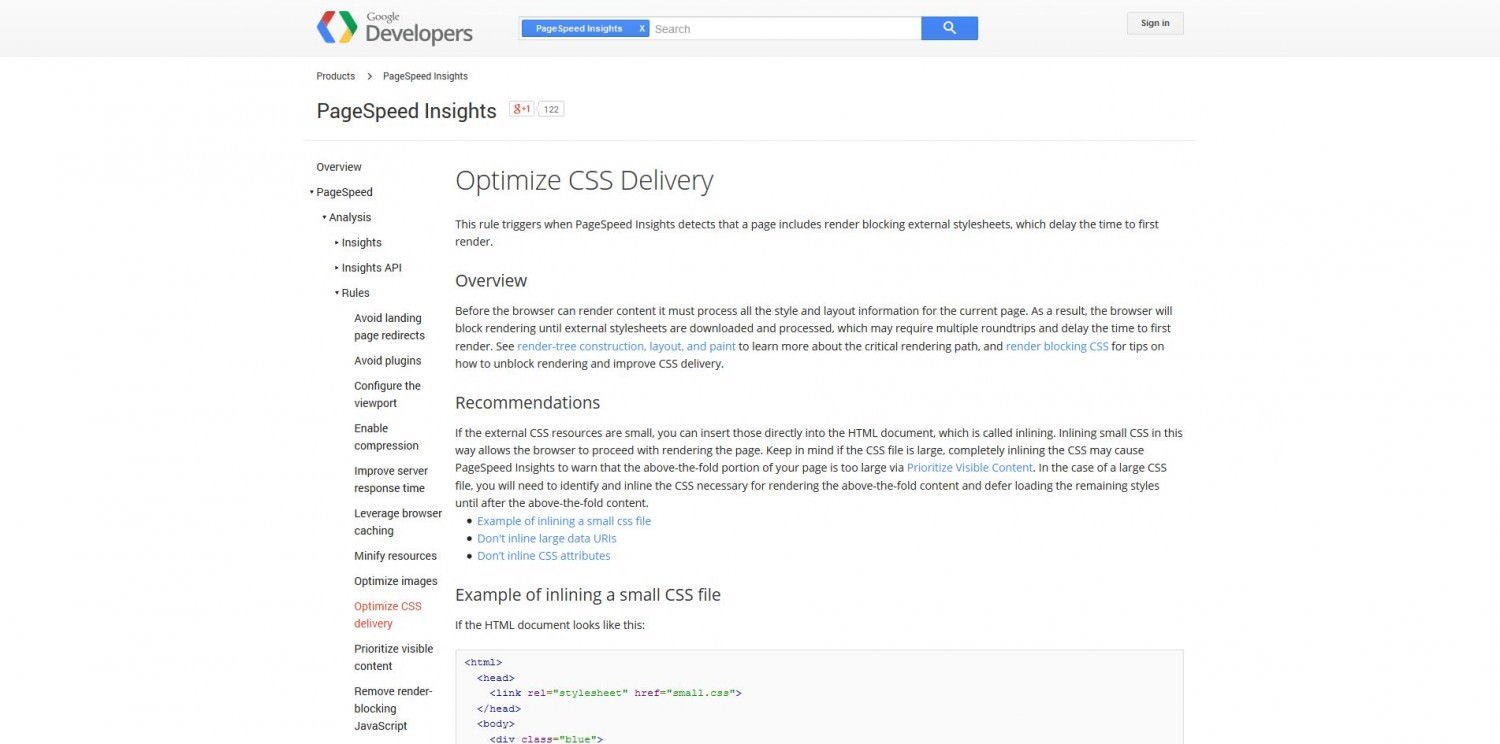This screenshot has height=744, width=1500.
Task: Click the Example of inlining a small CSS file heading
Action: point(588,595)
